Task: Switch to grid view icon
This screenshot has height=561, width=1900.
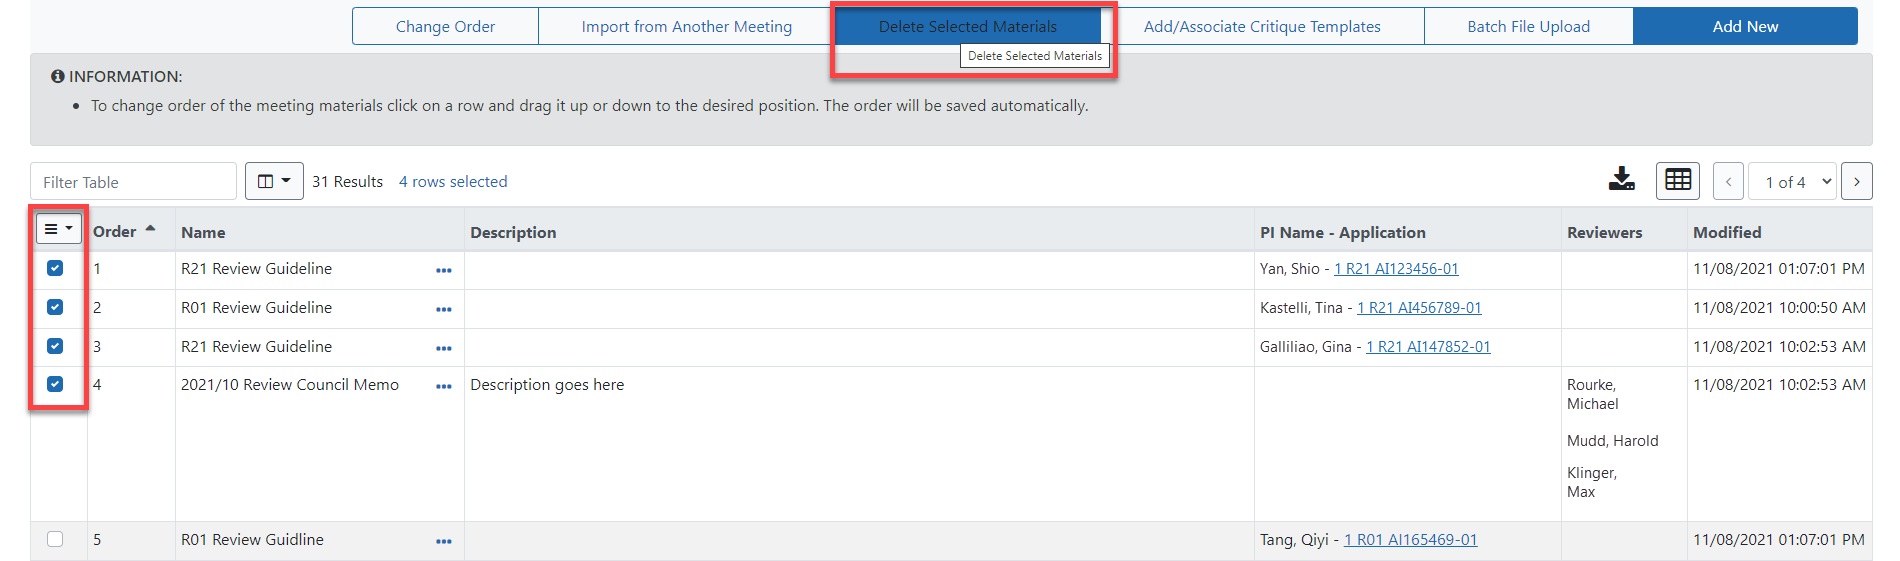Action: [1677, 181]
